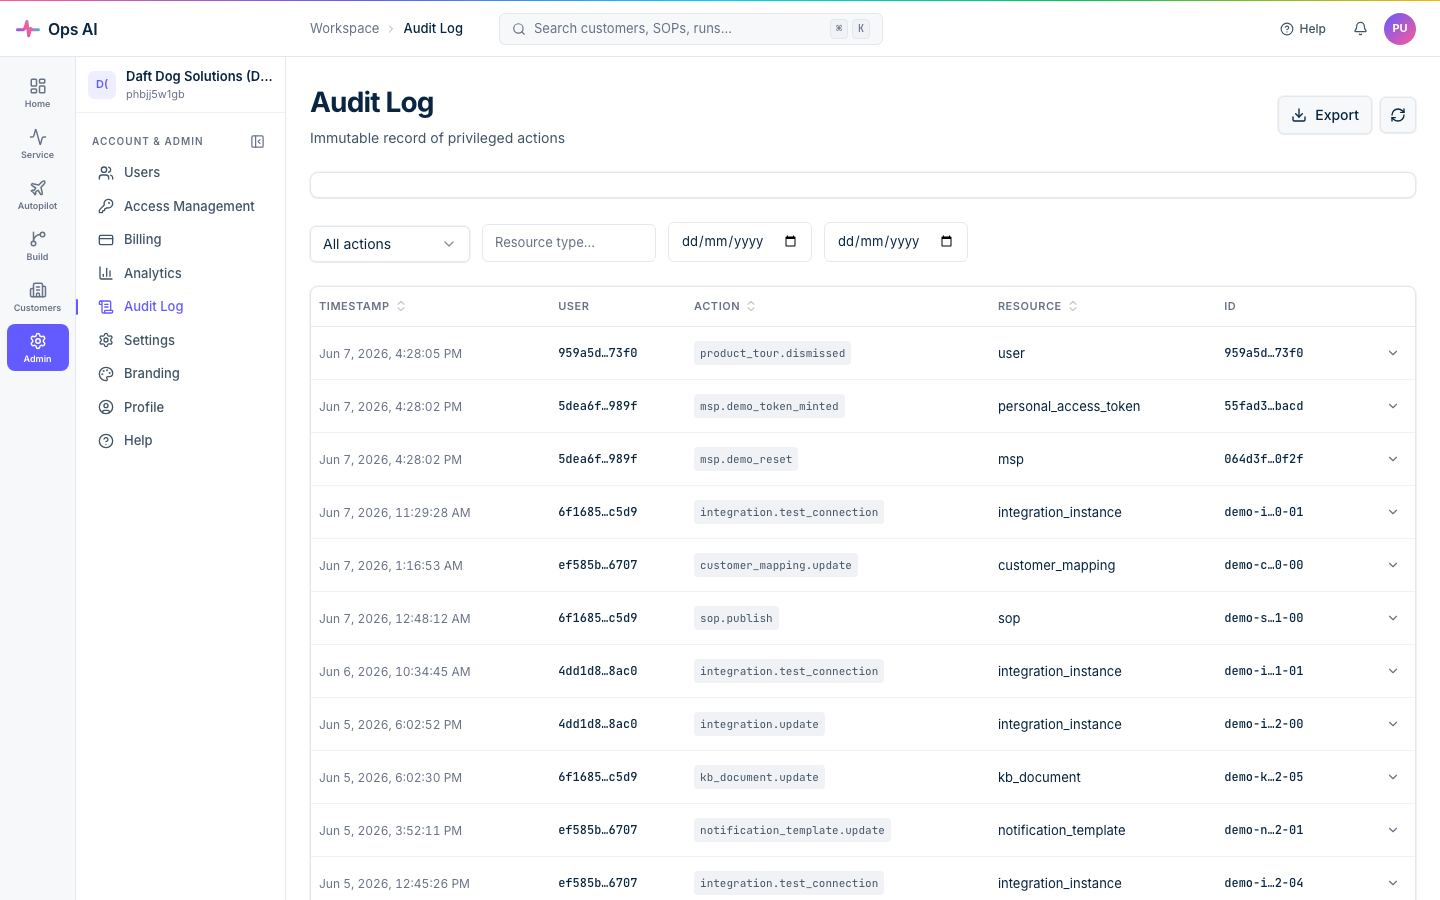Image resolution: width=1440 pixels, height=900 pixels.
Task: Expand the sop.publish row
Action: pyautogui.click(x=1393, y=618)
